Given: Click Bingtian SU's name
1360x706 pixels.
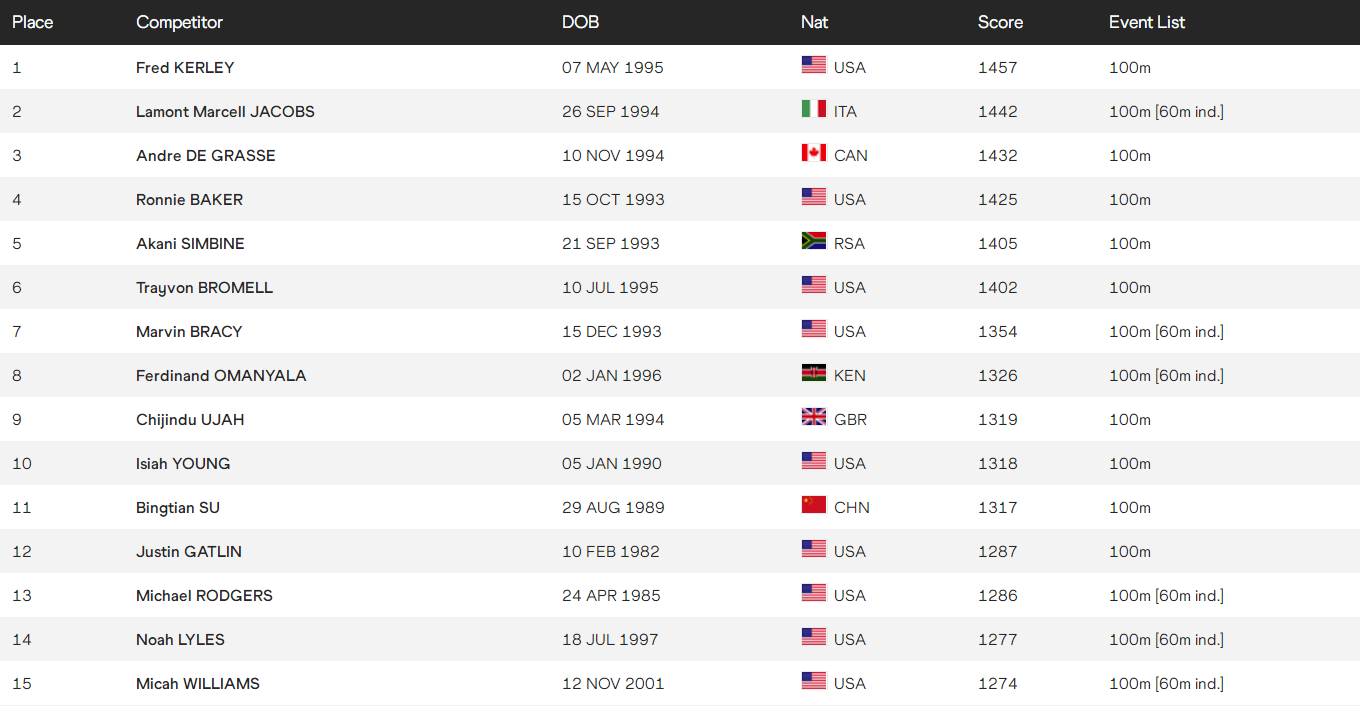Looking at the screenshot, I should coord(177,508).
